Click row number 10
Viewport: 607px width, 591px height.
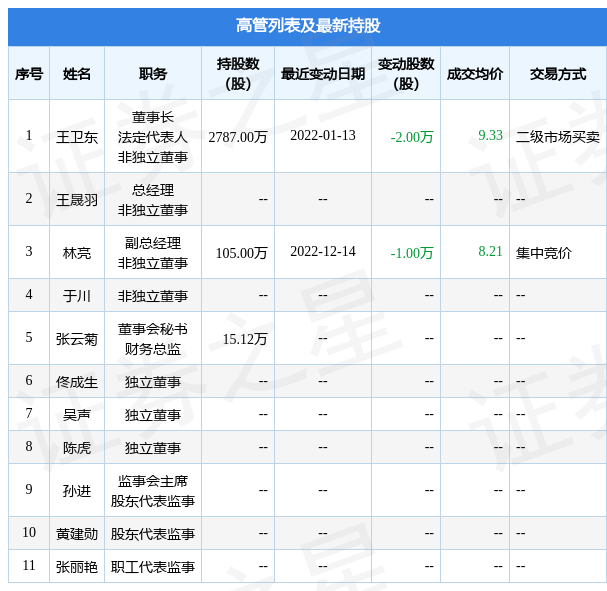point(29,532)
